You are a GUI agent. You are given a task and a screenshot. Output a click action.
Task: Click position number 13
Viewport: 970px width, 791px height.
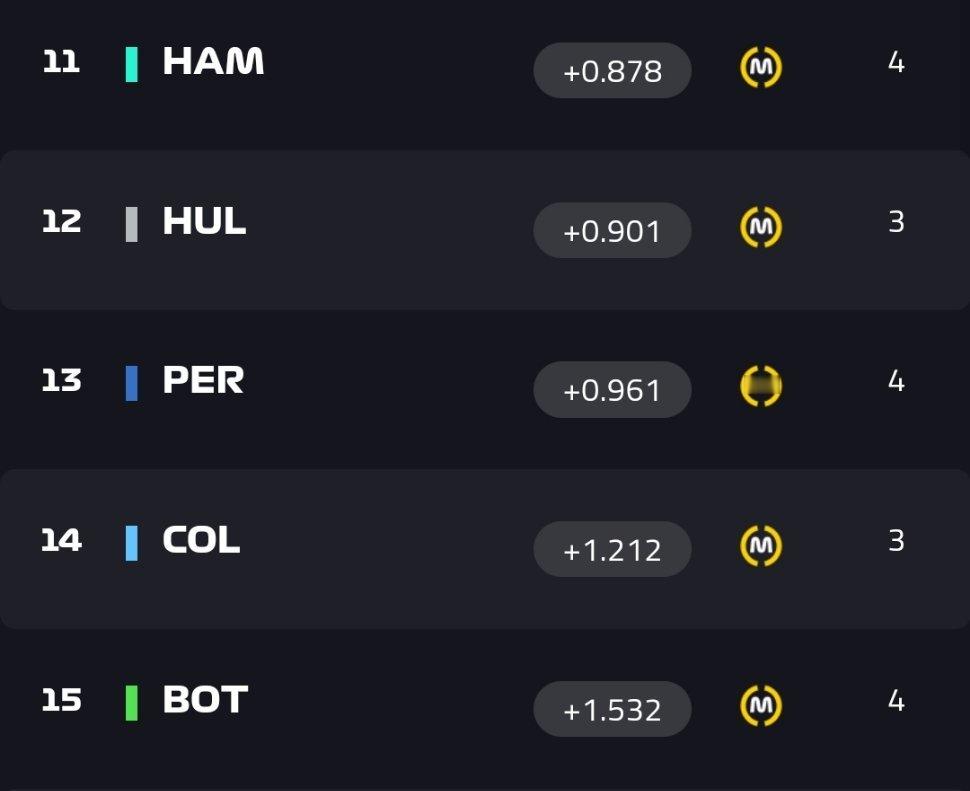click(61, 380)
